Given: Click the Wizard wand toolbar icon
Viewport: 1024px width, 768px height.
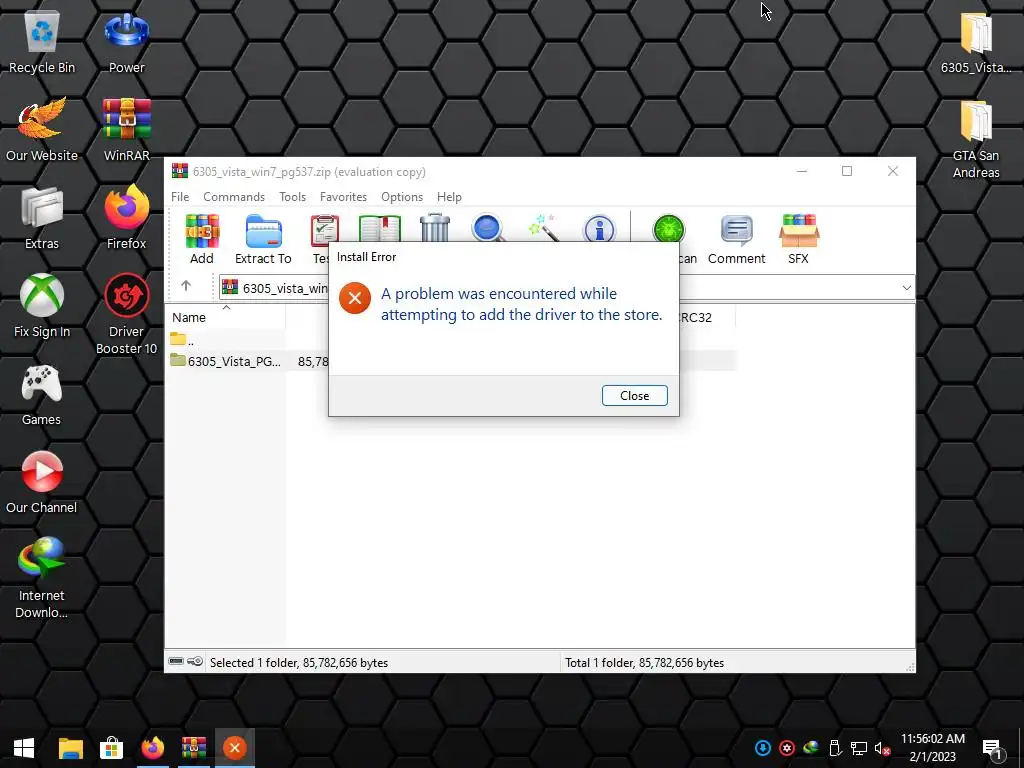Looking at the screenshot, I should (543, 228).
